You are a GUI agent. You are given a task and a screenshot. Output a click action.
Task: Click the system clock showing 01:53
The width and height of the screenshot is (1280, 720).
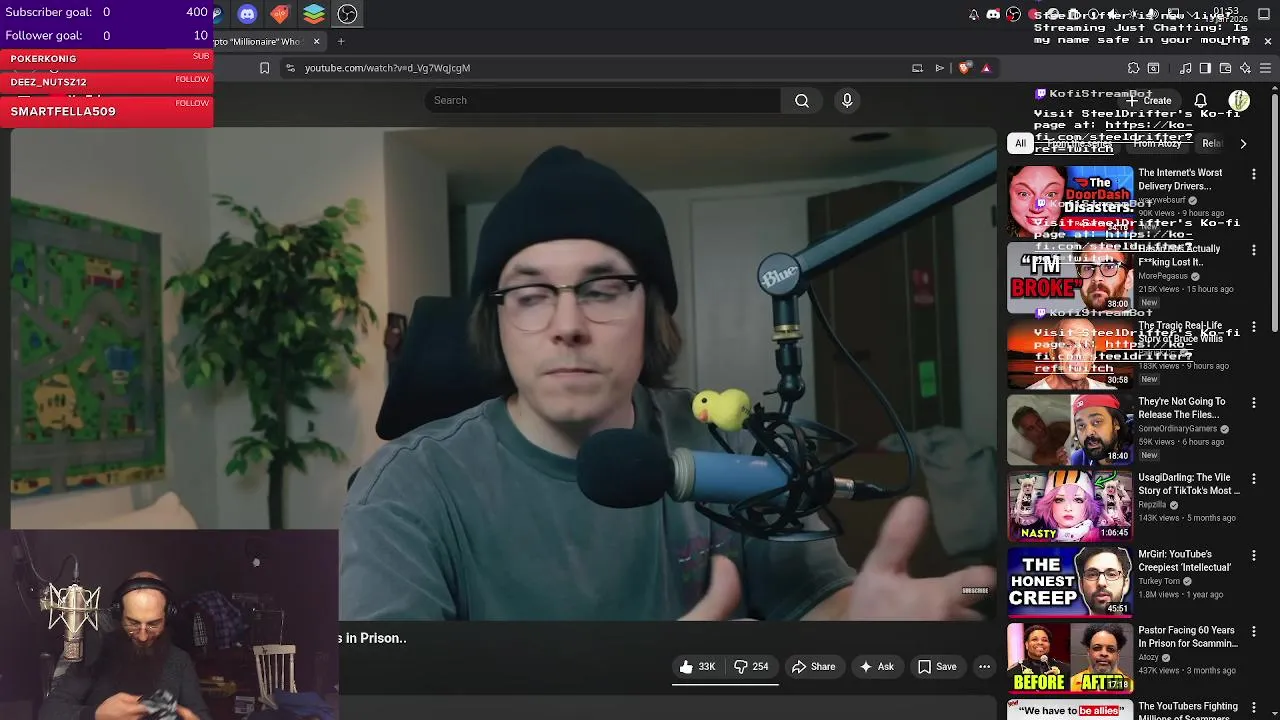tap(1226, 14)
